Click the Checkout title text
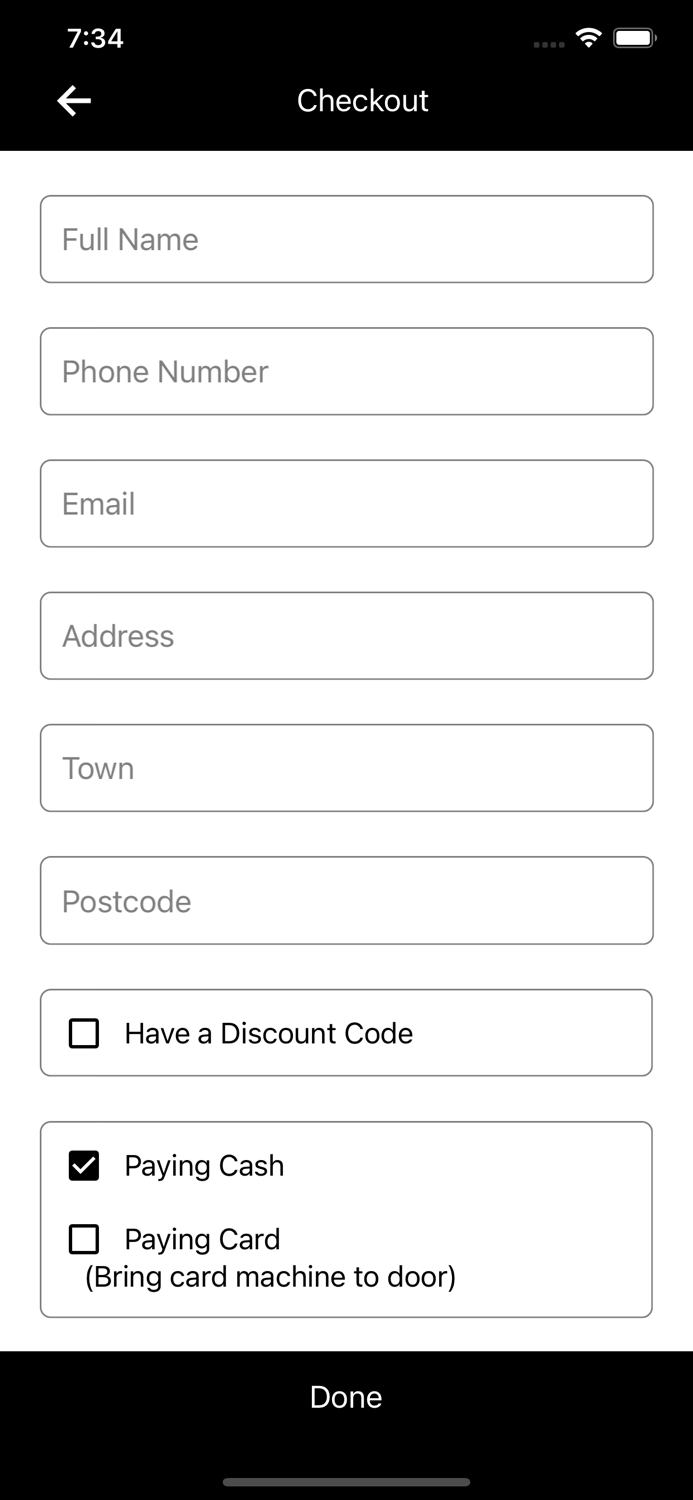Viewport: 693px width, 1500px height. tap(362, 100)
